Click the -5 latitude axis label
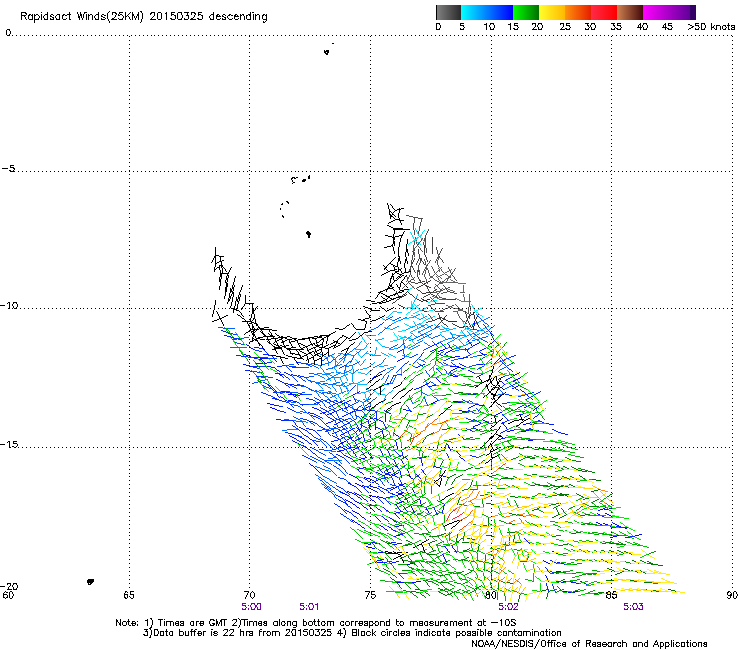 [9, 168]
